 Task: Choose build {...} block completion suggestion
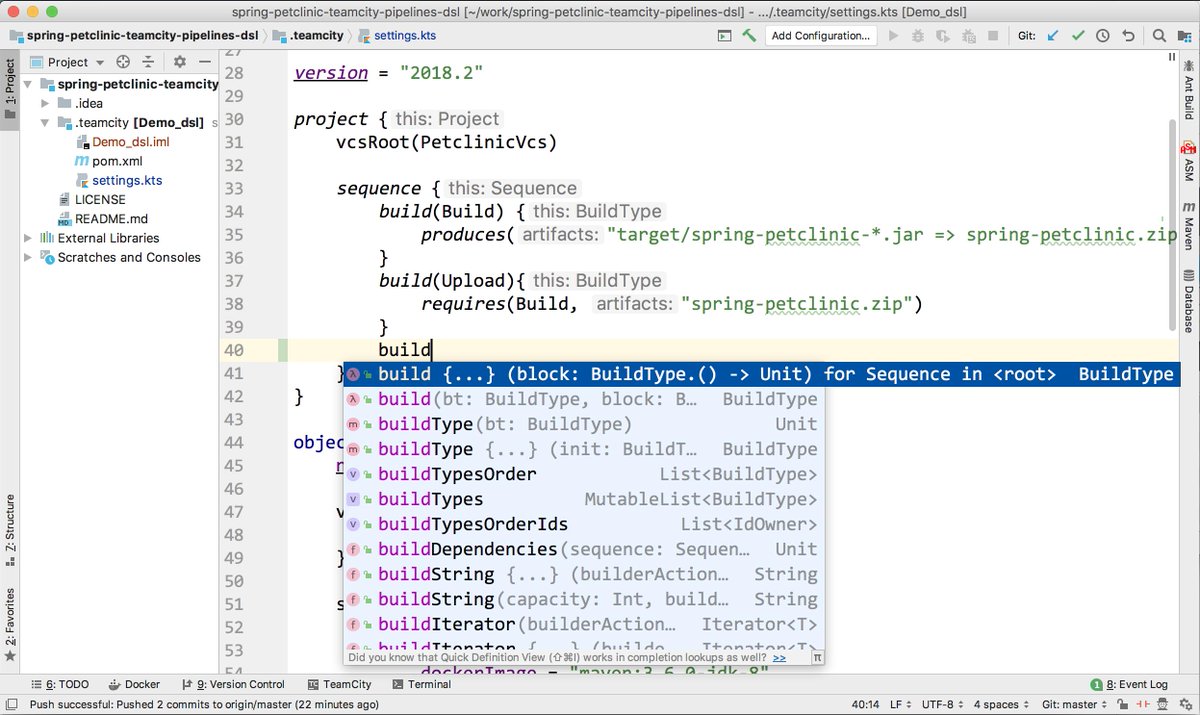pyautogui.click(x=762, y=374)
